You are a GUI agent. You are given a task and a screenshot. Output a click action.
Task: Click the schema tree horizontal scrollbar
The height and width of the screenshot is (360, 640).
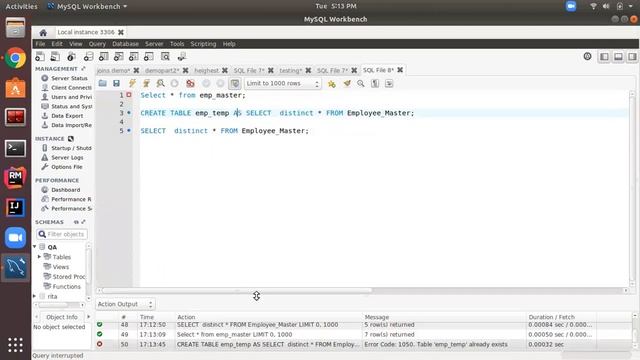[x=53, y=305]
